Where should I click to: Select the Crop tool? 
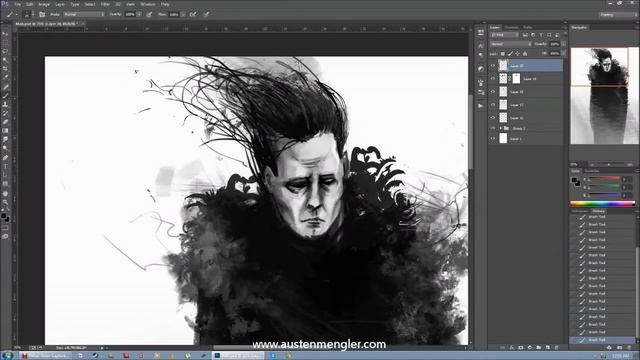pos(5,69)
